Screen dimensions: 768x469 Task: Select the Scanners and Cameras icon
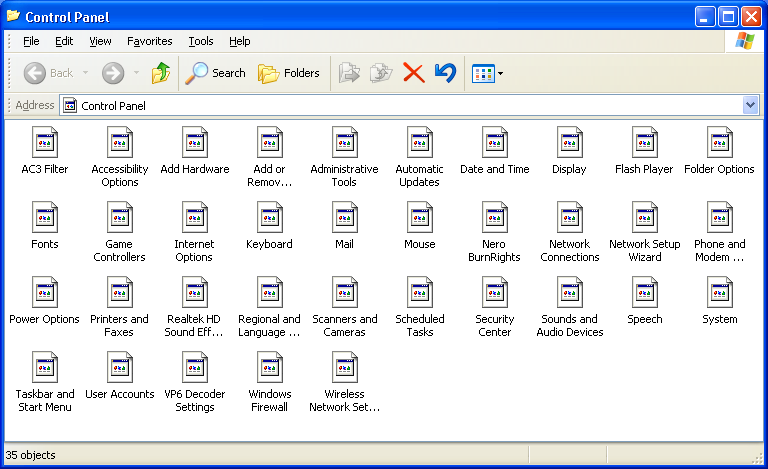coord(344,292)
